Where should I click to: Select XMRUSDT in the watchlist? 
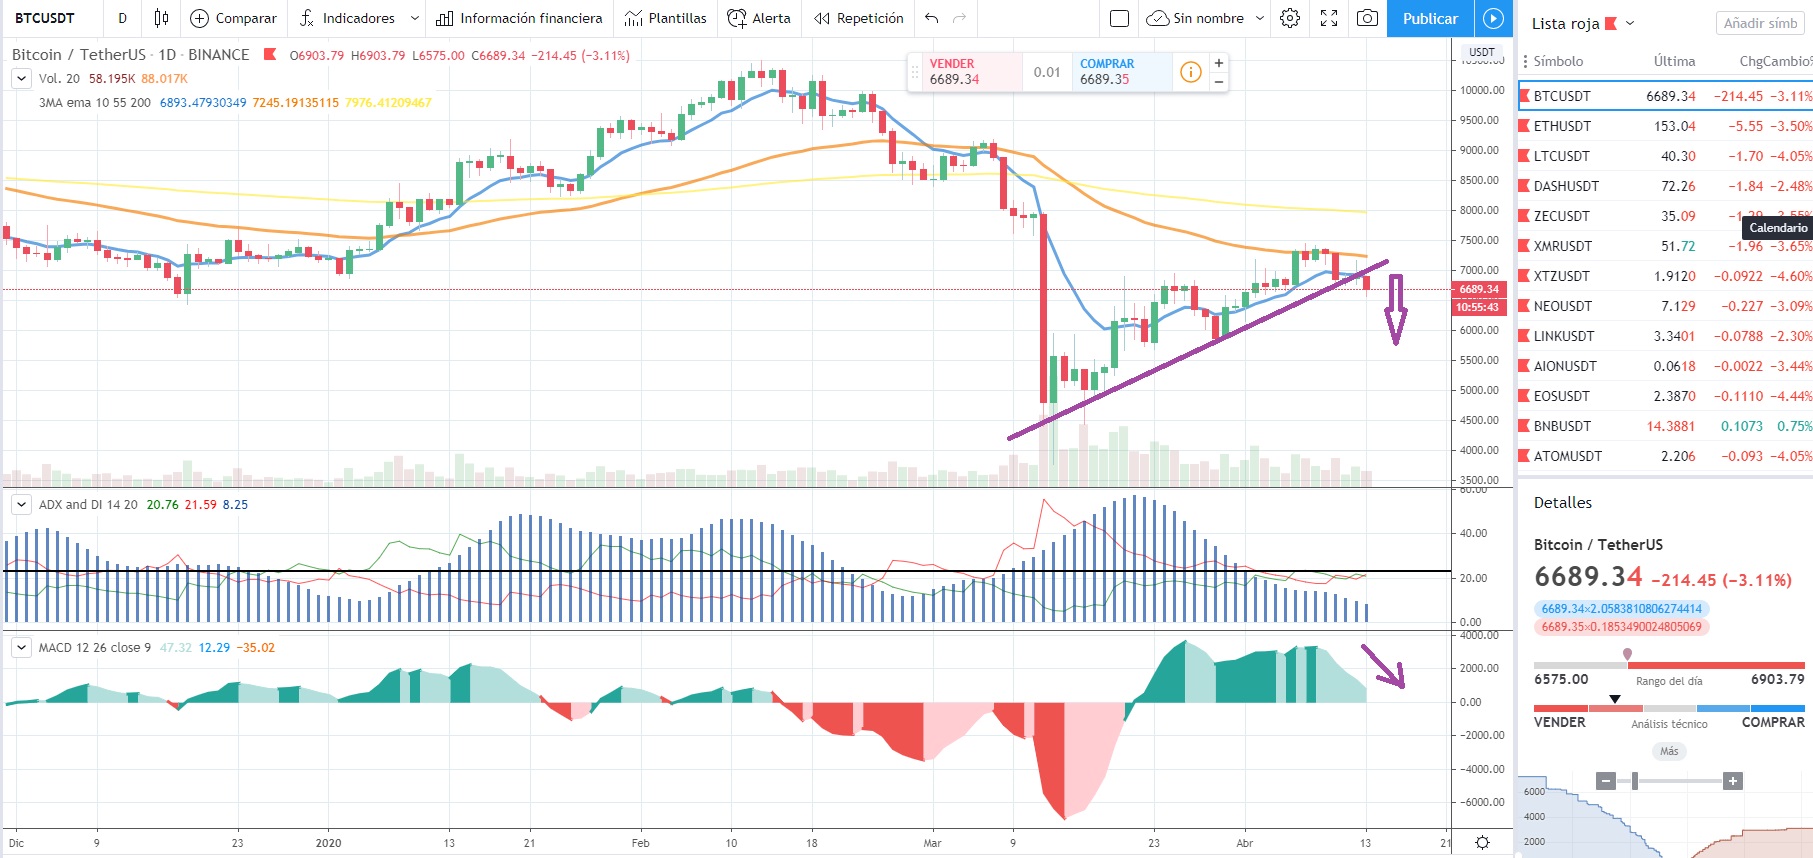pos(1665,246)
